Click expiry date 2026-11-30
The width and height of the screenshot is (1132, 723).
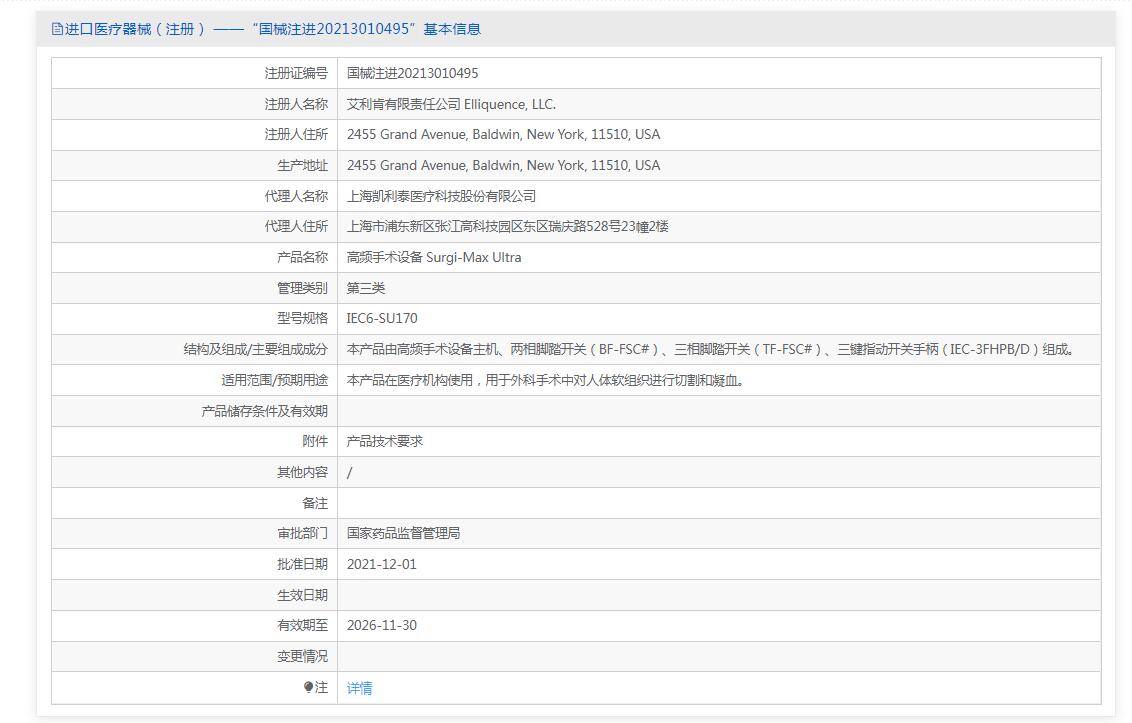[x=382, y=625]
